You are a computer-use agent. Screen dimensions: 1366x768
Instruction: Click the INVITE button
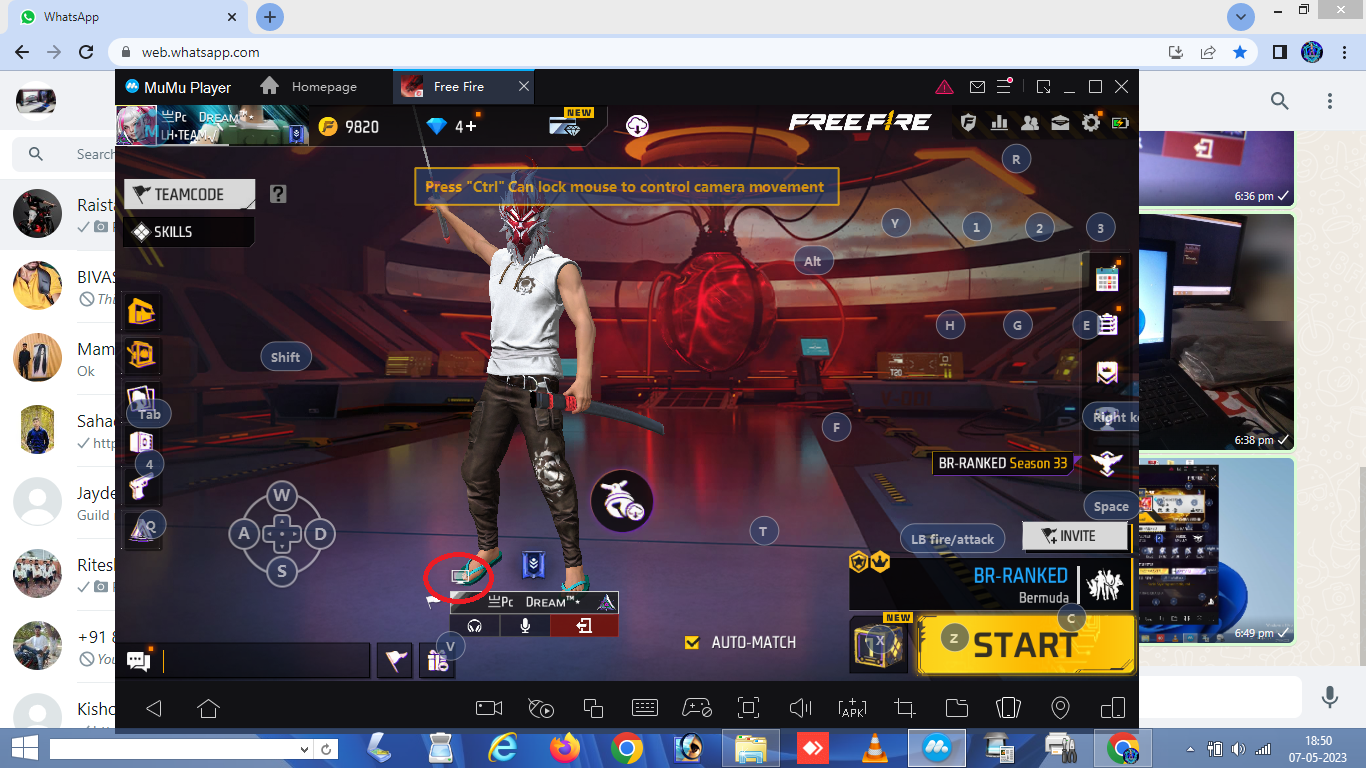click(1075, 536)
